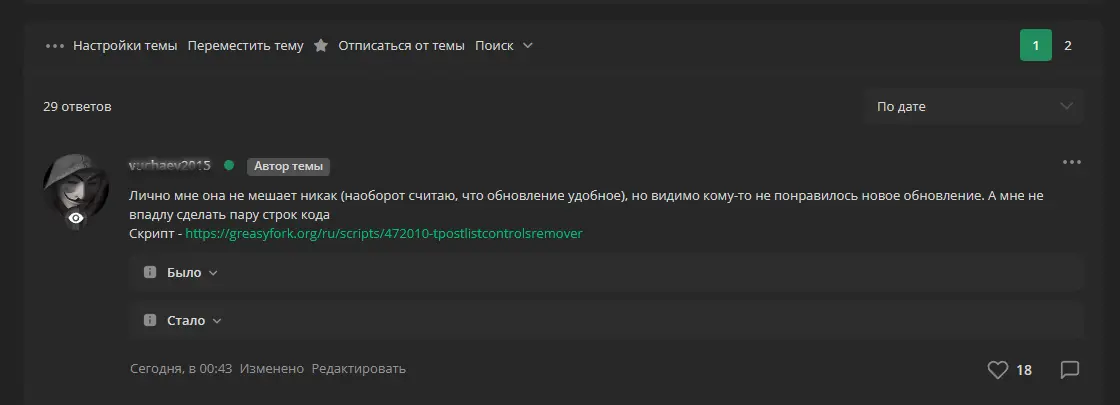Click the info icon next to Стало
This screenshot has height=405, width=1120.
click(150, 320)
